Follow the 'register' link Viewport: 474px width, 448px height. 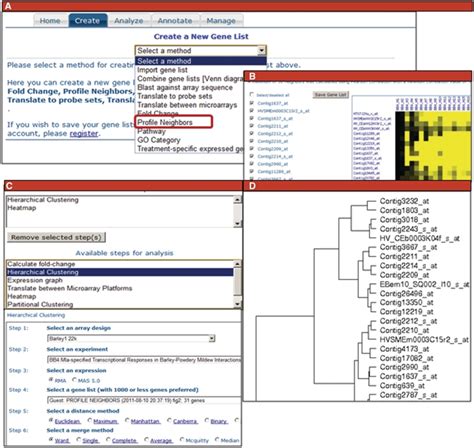[84, 134]
